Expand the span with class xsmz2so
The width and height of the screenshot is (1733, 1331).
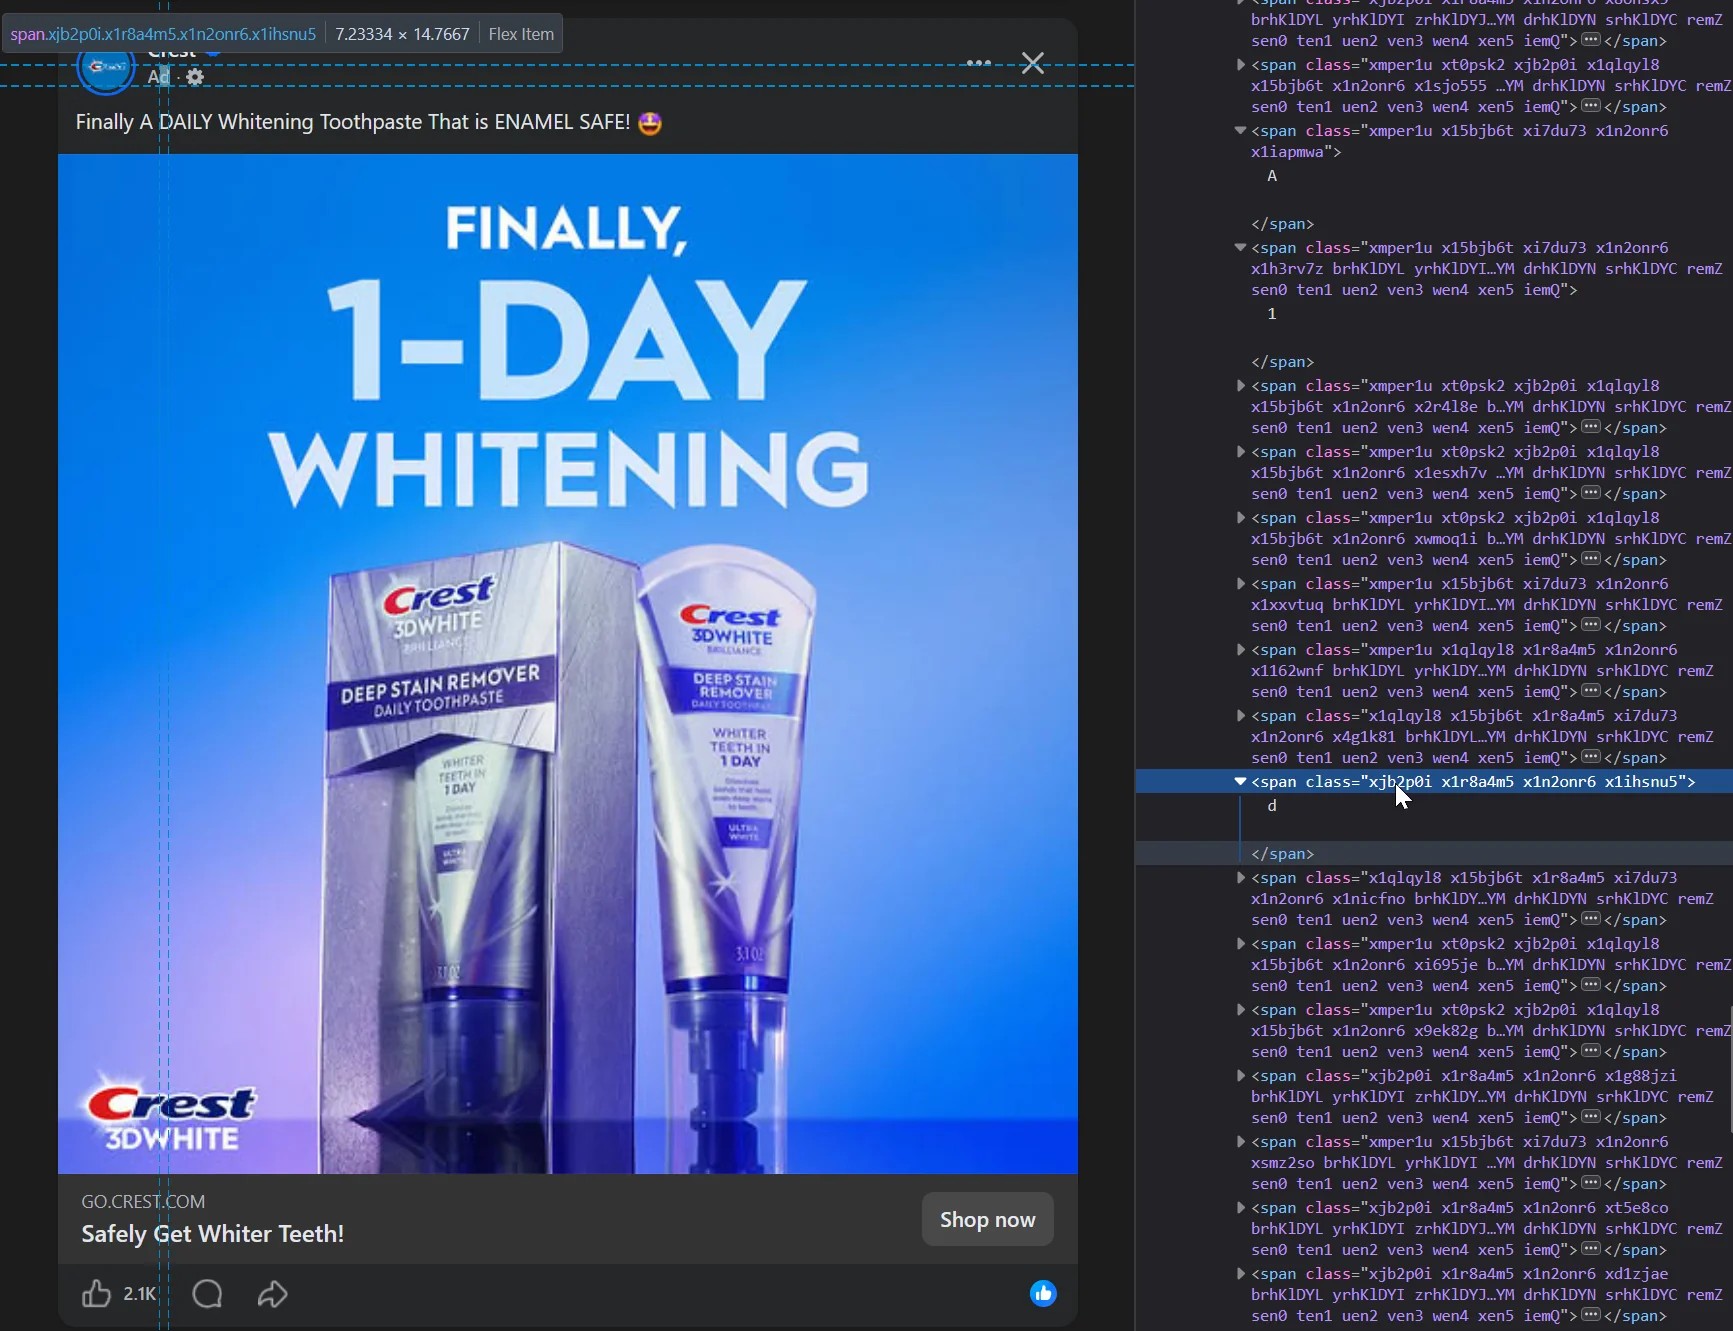point(1241,1142)
